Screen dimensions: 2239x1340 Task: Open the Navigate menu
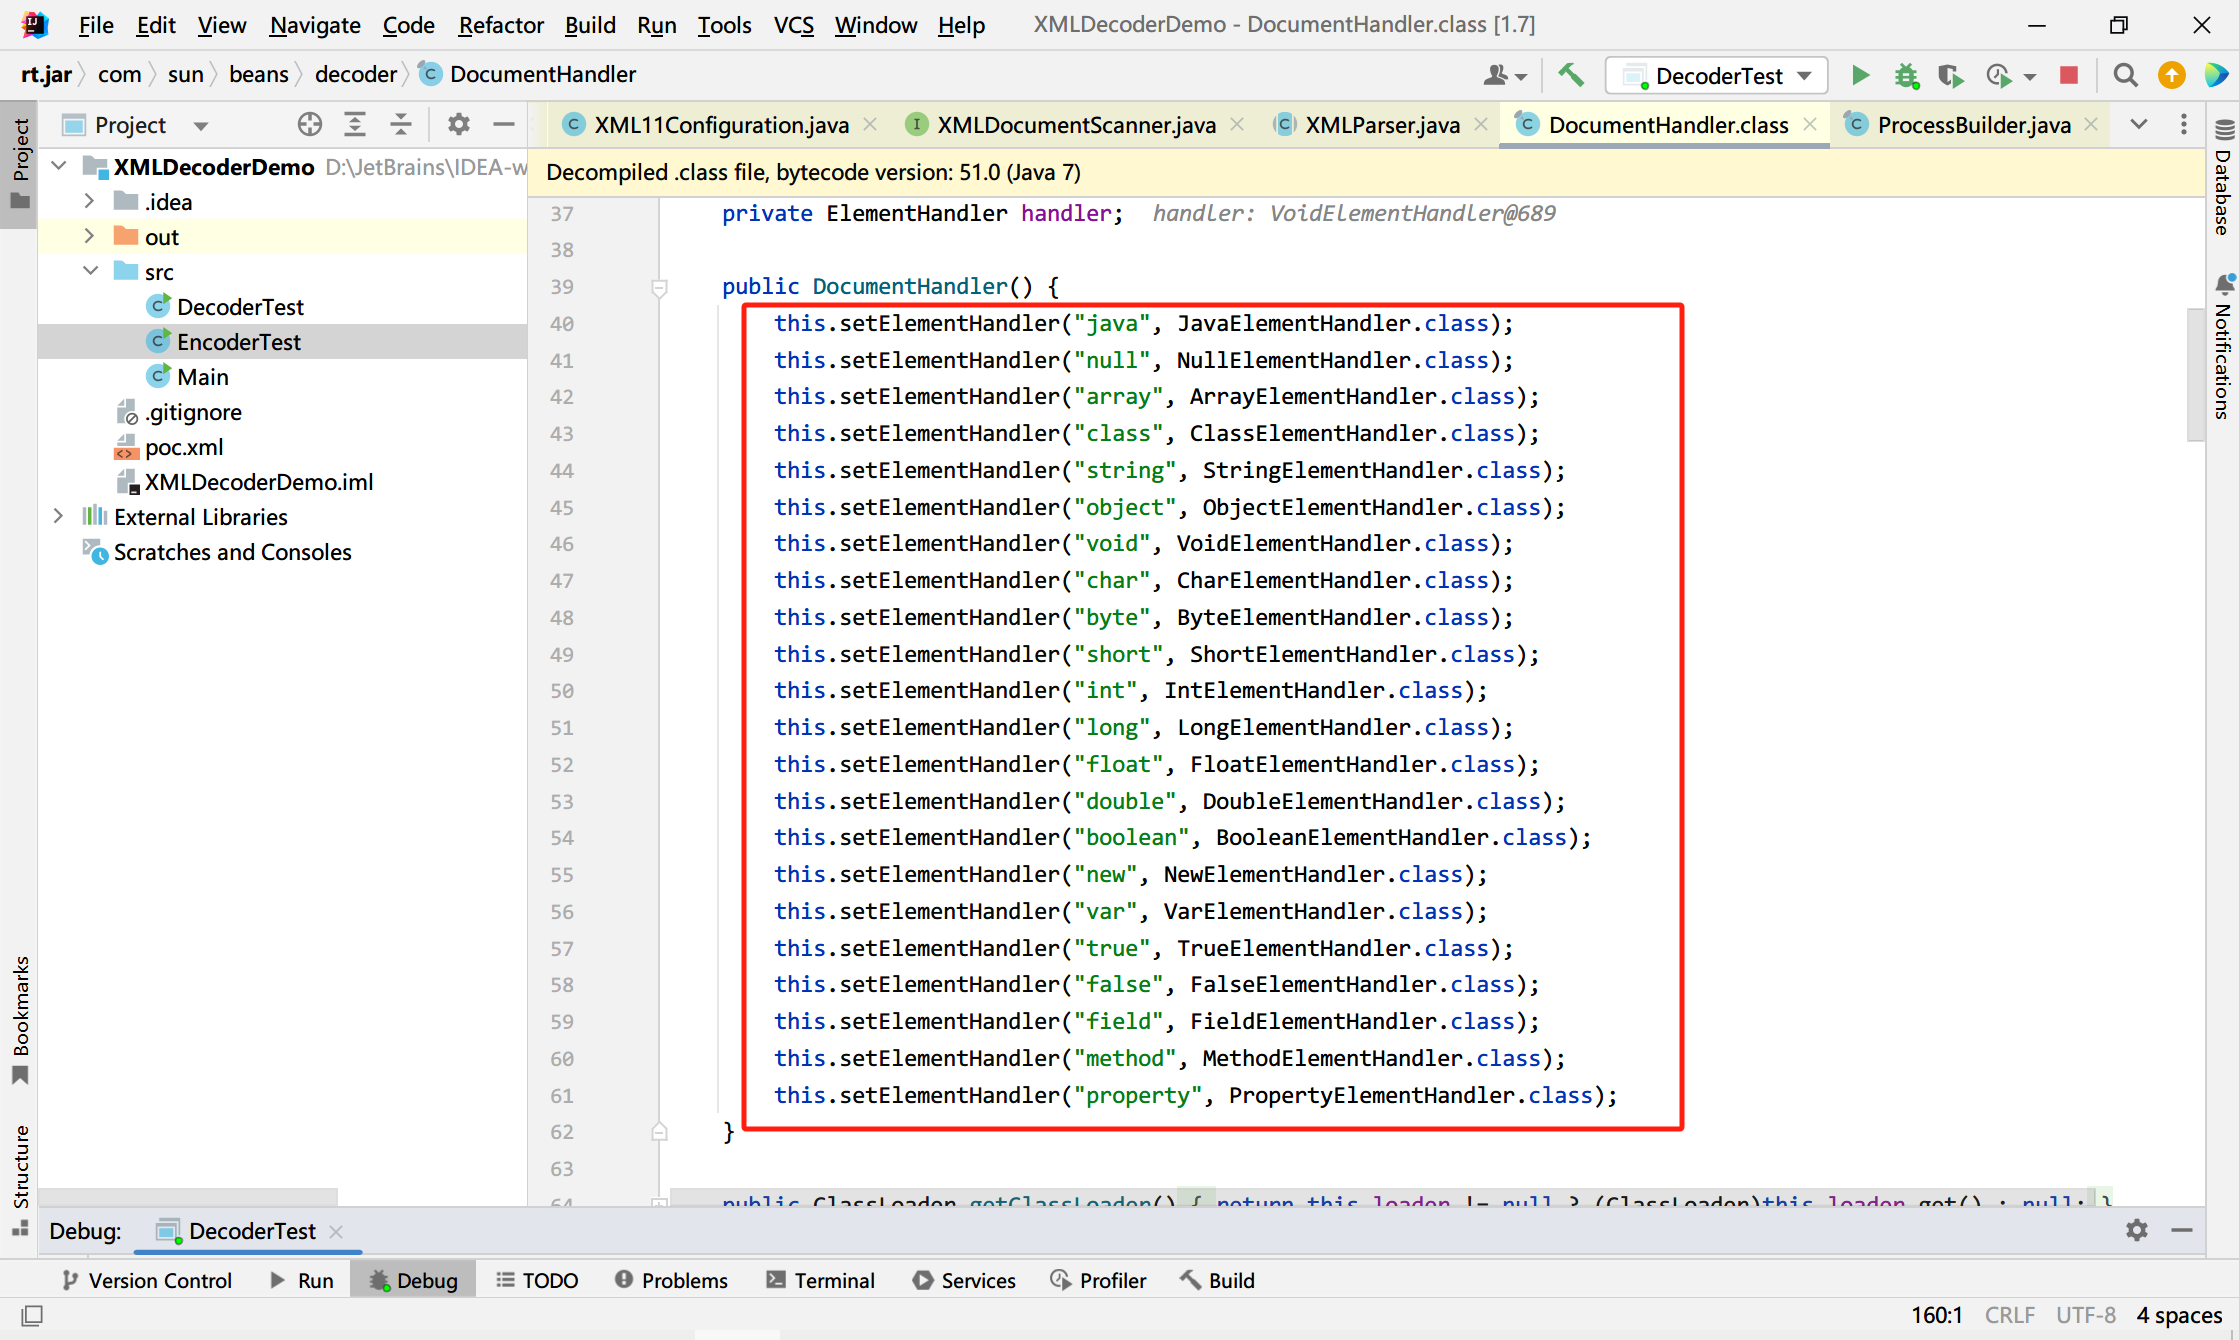[x=315, y=25]
